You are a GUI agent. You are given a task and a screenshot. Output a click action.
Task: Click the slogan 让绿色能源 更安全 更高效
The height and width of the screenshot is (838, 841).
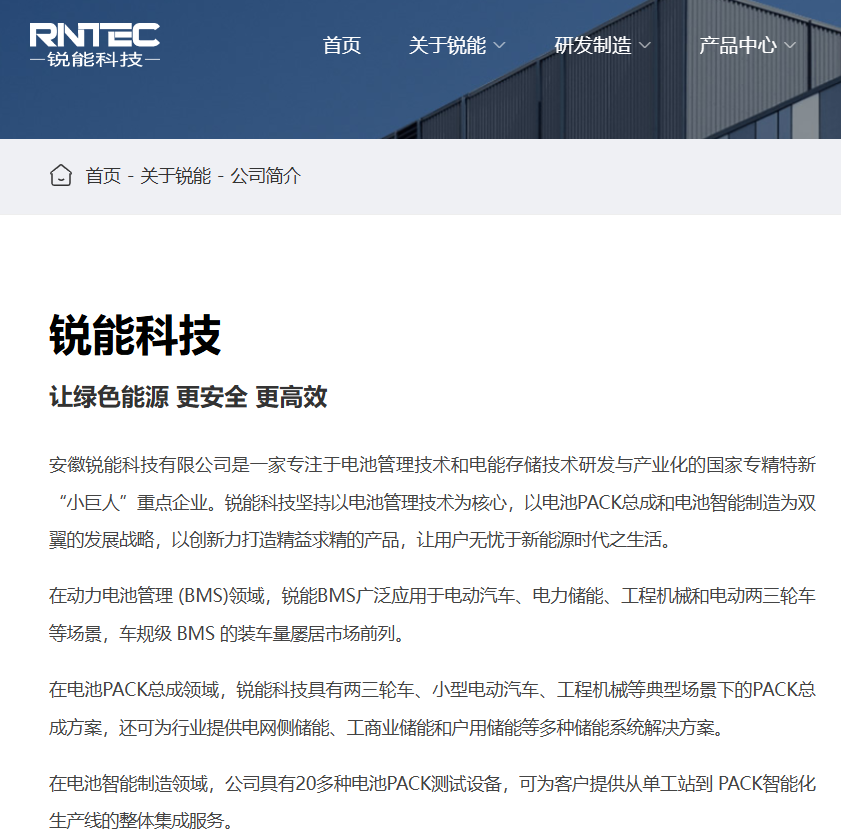click(188, 397)
